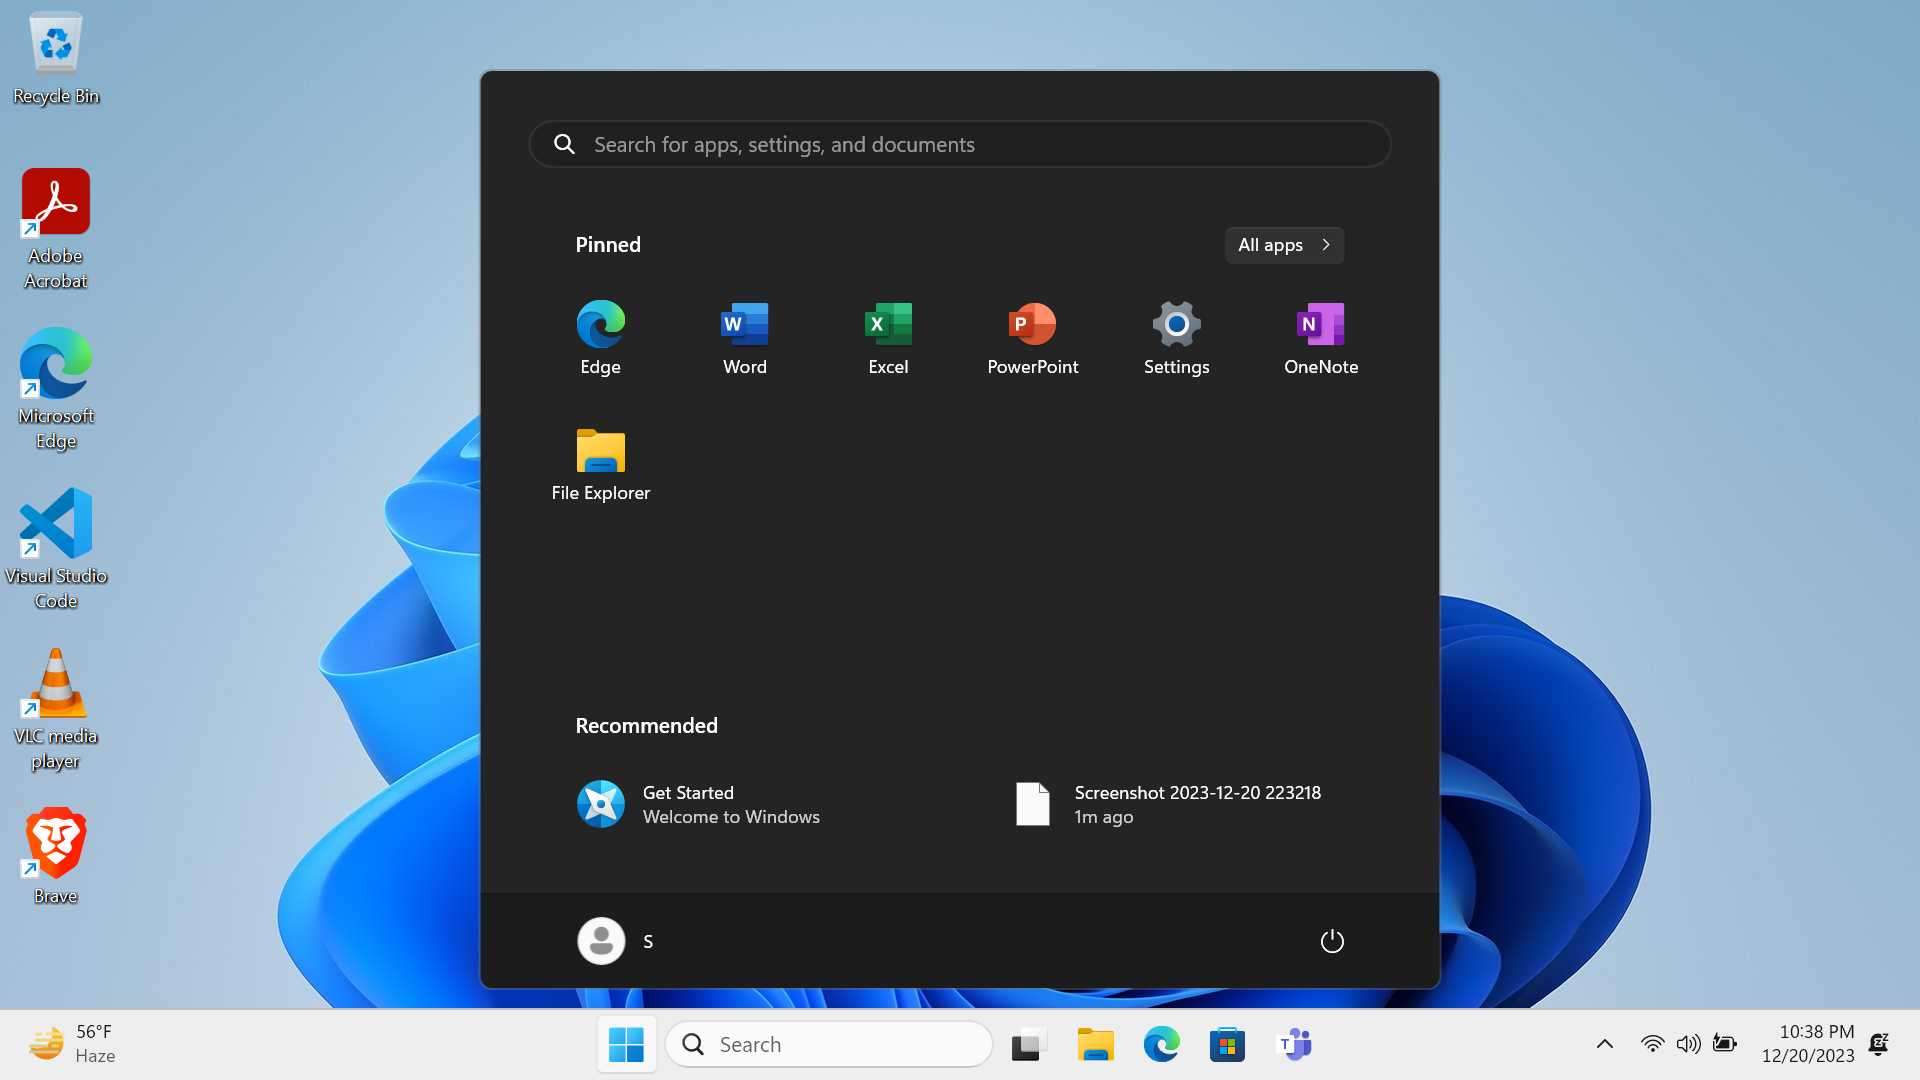Viewport: 1920px width, 1080px height.
Task: Open Microsoft Store from the taskbar
Action: (x=1227, y=1045)
